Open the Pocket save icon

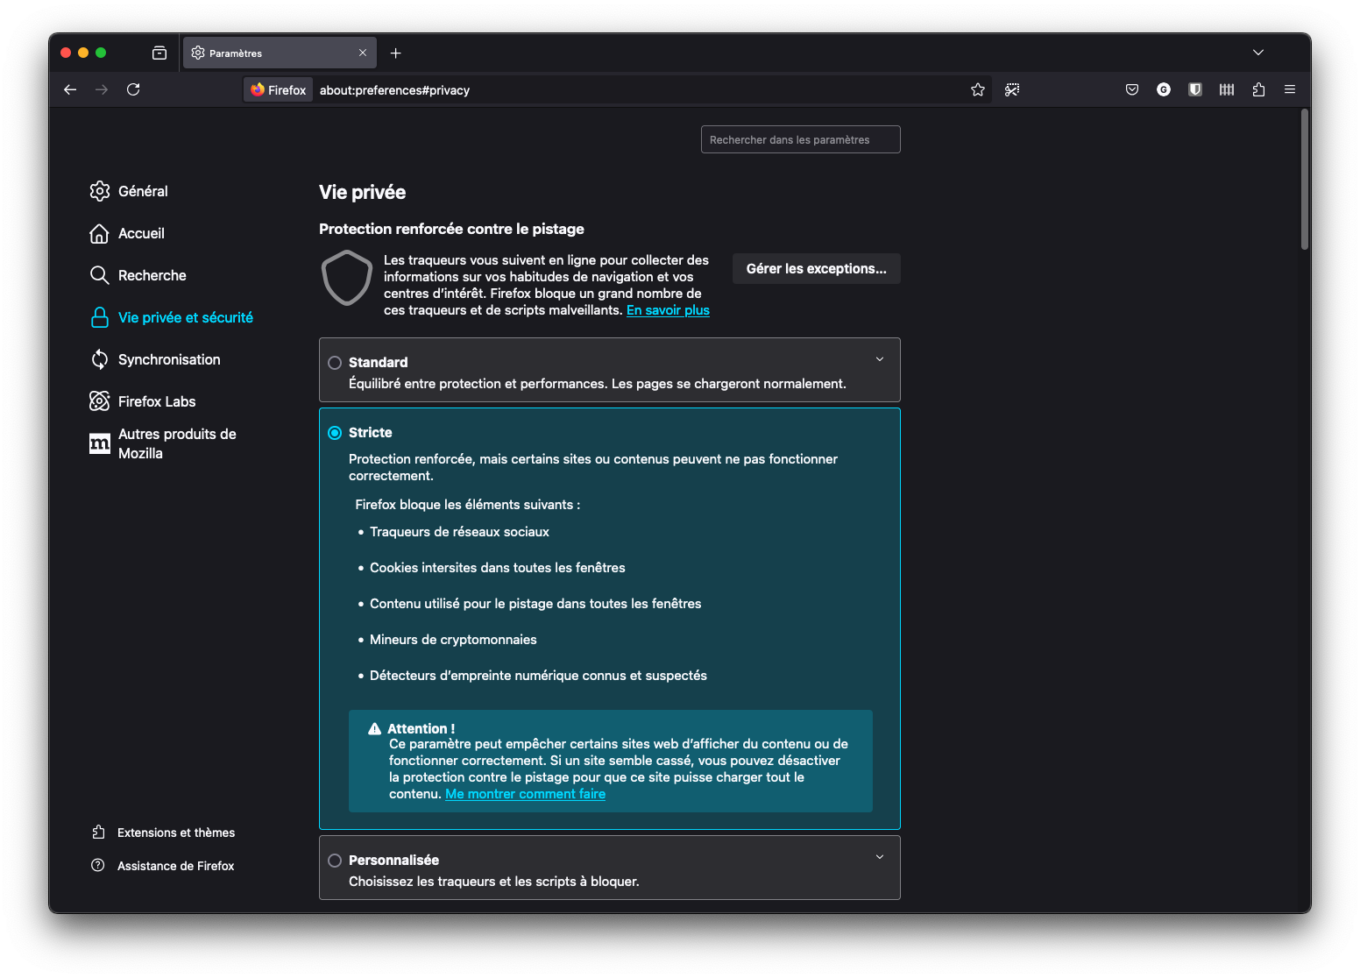[1132, 90]
